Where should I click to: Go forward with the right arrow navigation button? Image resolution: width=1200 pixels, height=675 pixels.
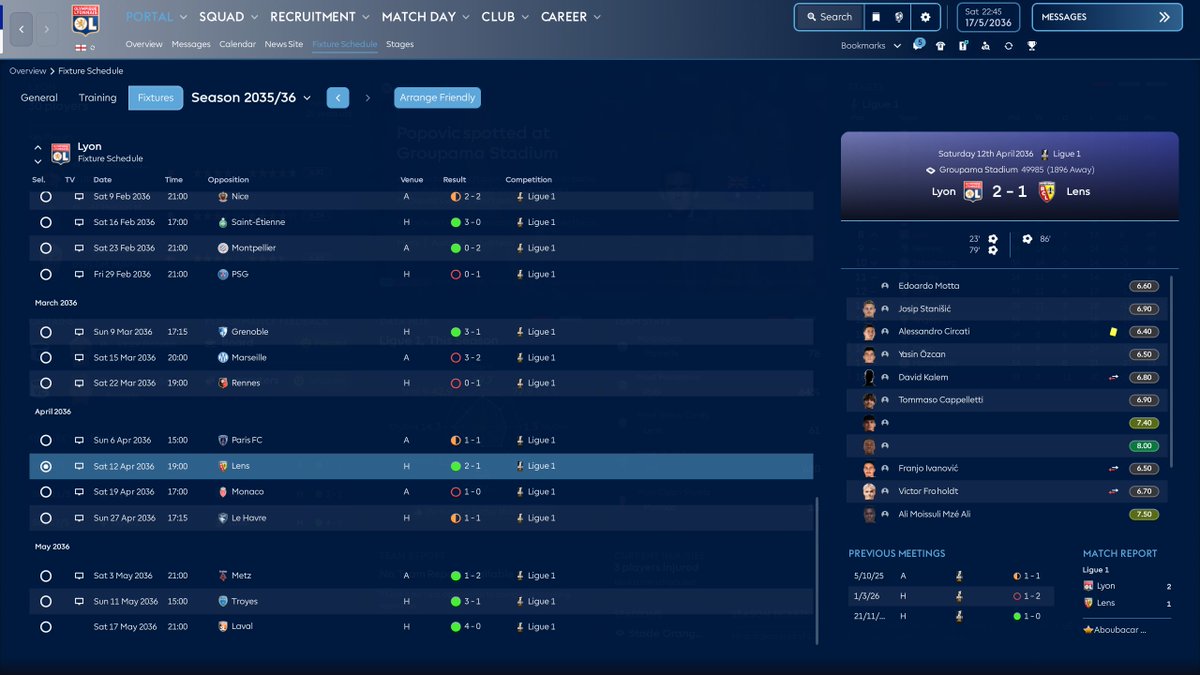(x=46, y=29)
